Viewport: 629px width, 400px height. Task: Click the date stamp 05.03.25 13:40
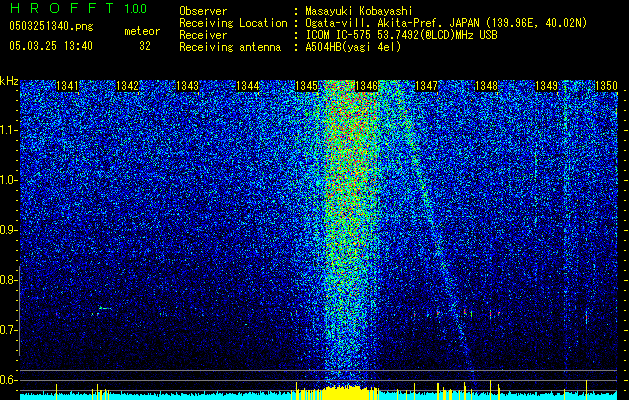point(51,46)
